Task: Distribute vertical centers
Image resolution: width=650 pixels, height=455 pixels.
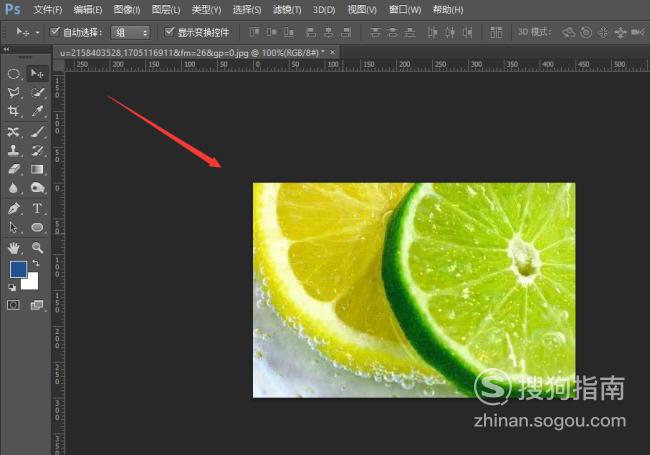Action: (392, 32)
